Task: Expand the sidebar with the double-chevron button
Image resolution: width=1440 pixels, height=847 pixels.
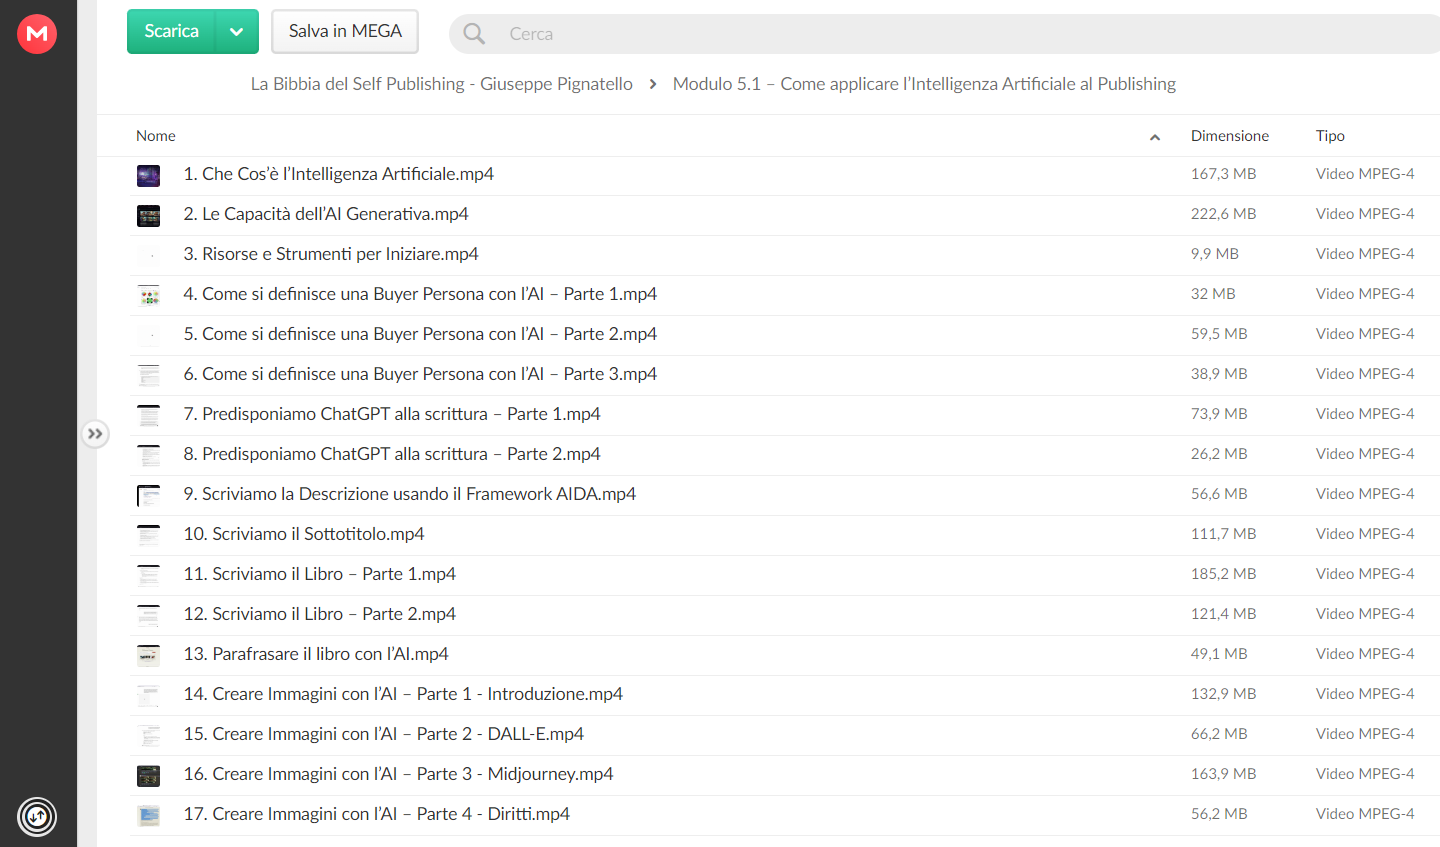Action: coord(95,434)
